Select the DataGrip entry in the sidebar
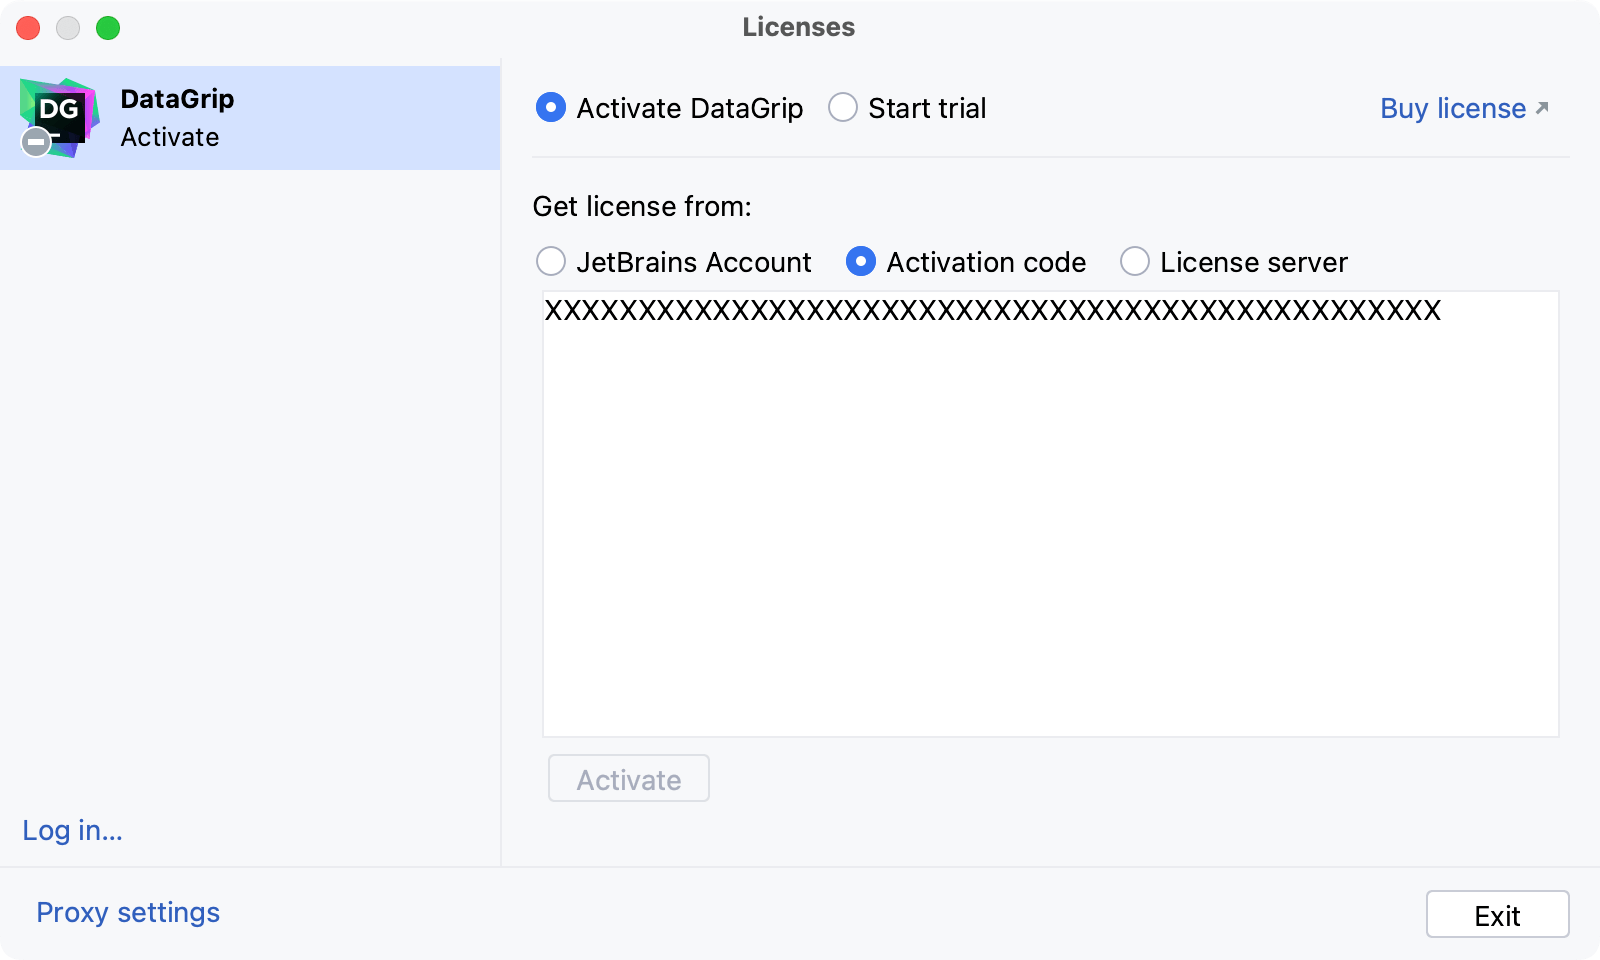Viewport: 1600px width, 960px height. (250, 117)
